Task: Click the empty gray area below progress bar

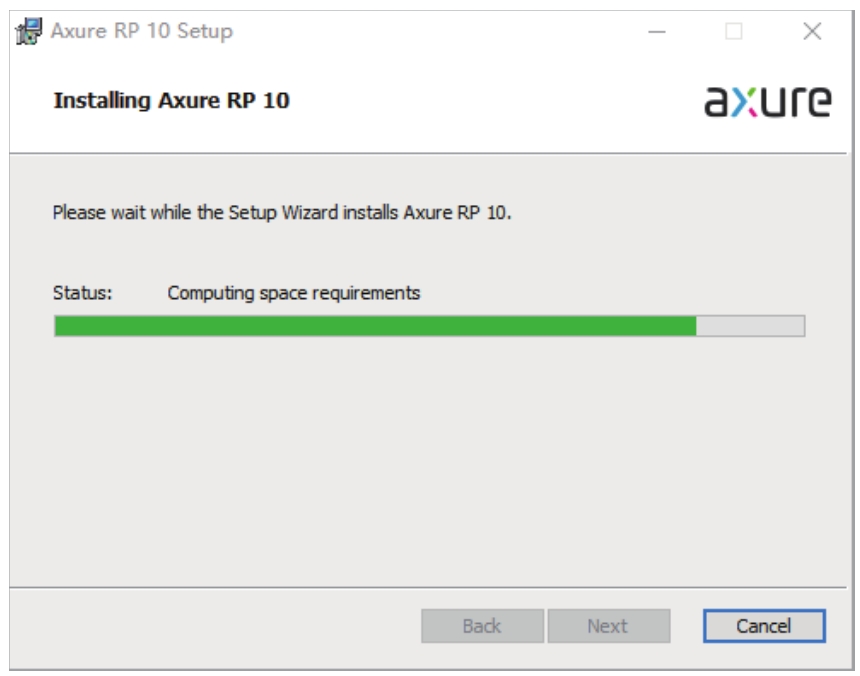Action: point(430,460)
